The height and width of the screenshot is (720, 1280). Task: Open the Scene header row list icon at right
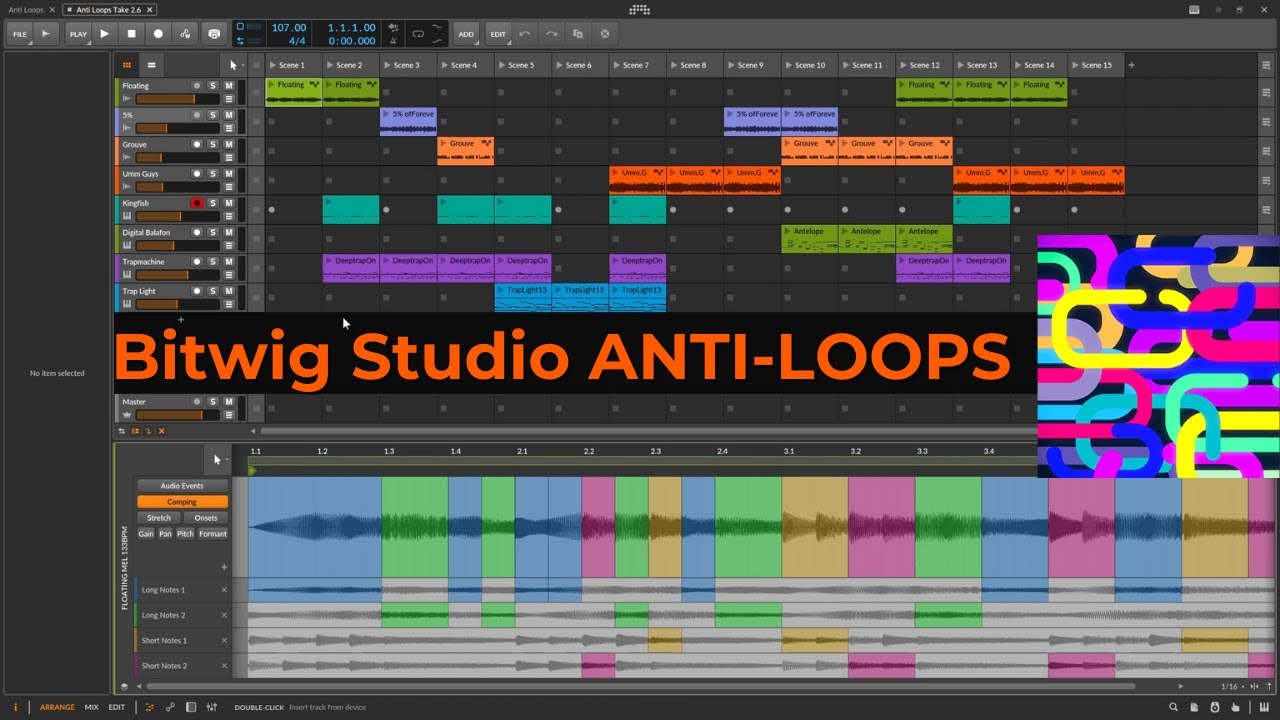[x=1266, y=65]
